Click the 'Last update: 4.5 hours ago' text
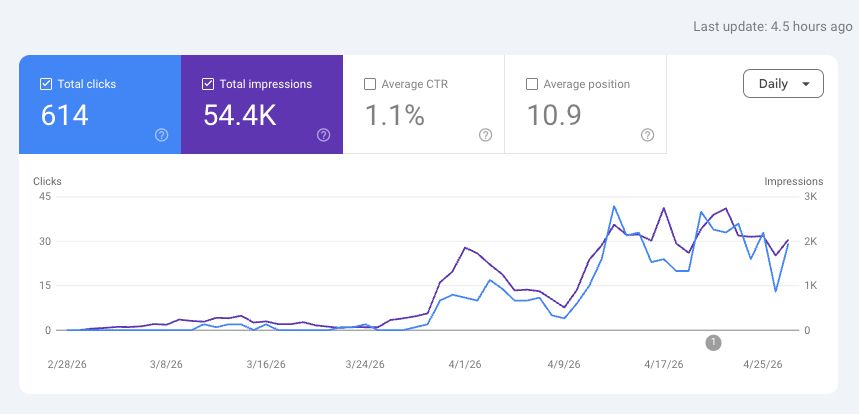The width and height of the screenshot is (859, 414). pos(772,26)
